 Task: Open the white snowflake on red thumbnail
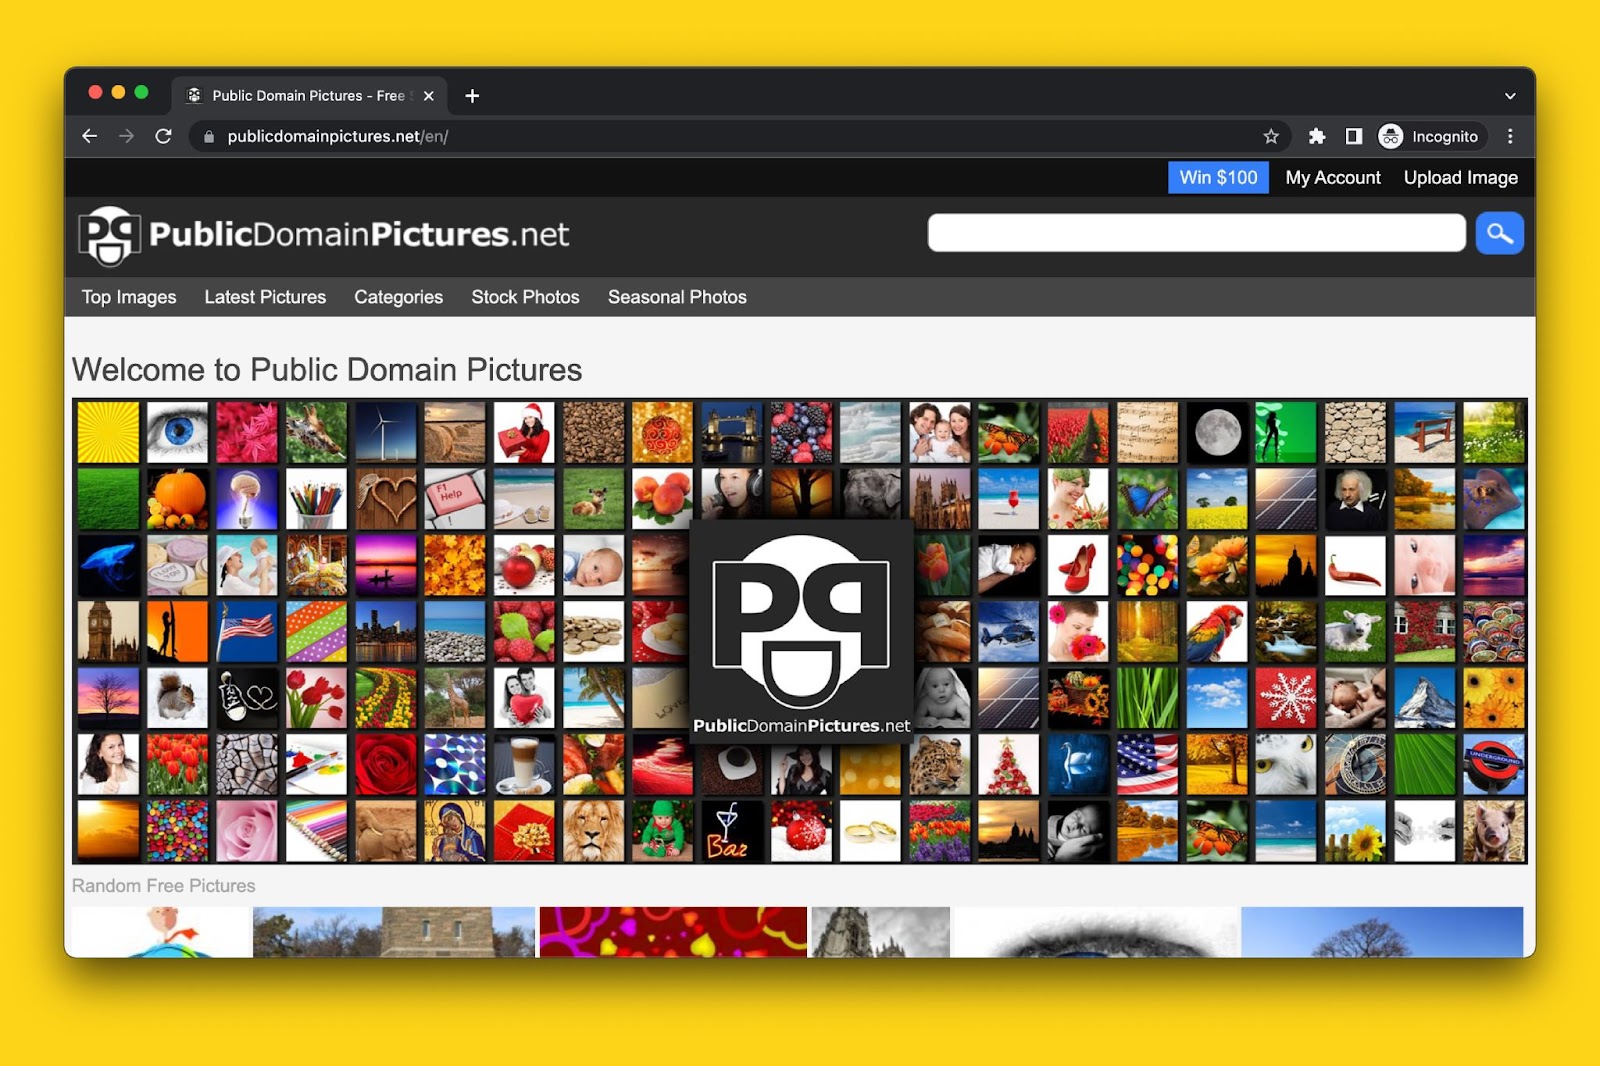1287,698
